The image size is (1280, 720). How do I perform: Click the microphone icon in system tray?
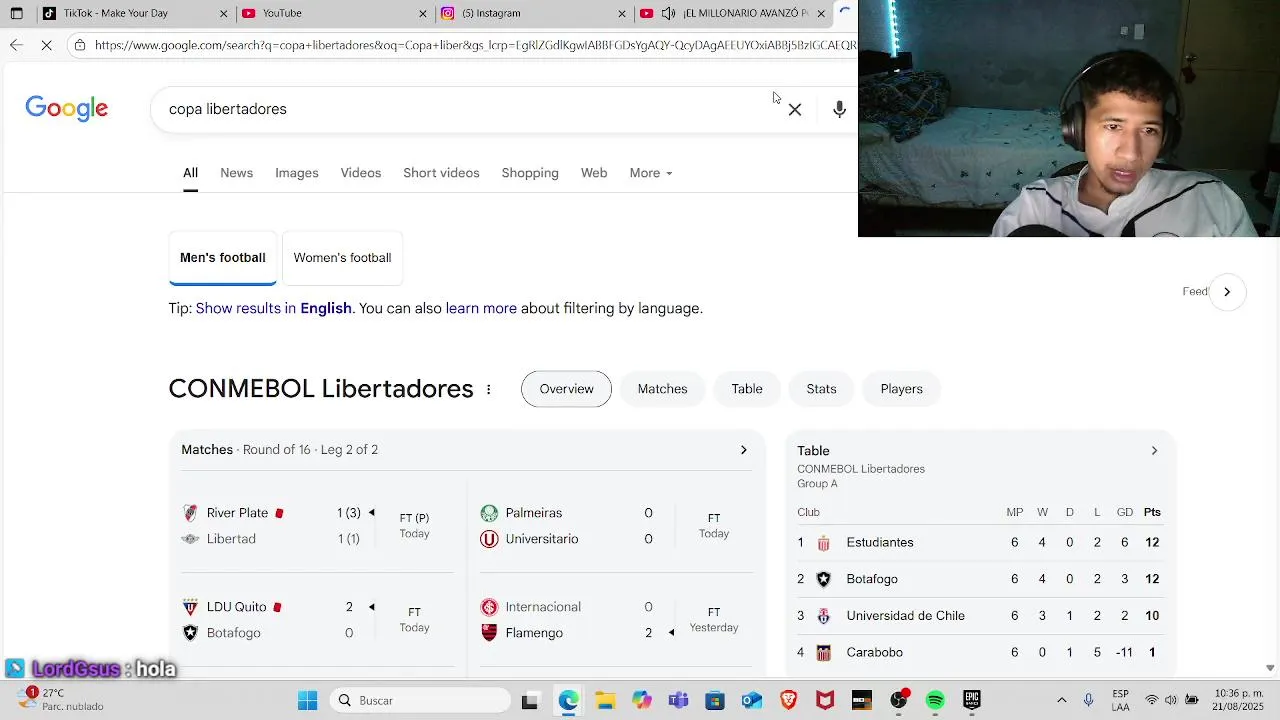click(x=1089, y=700)
